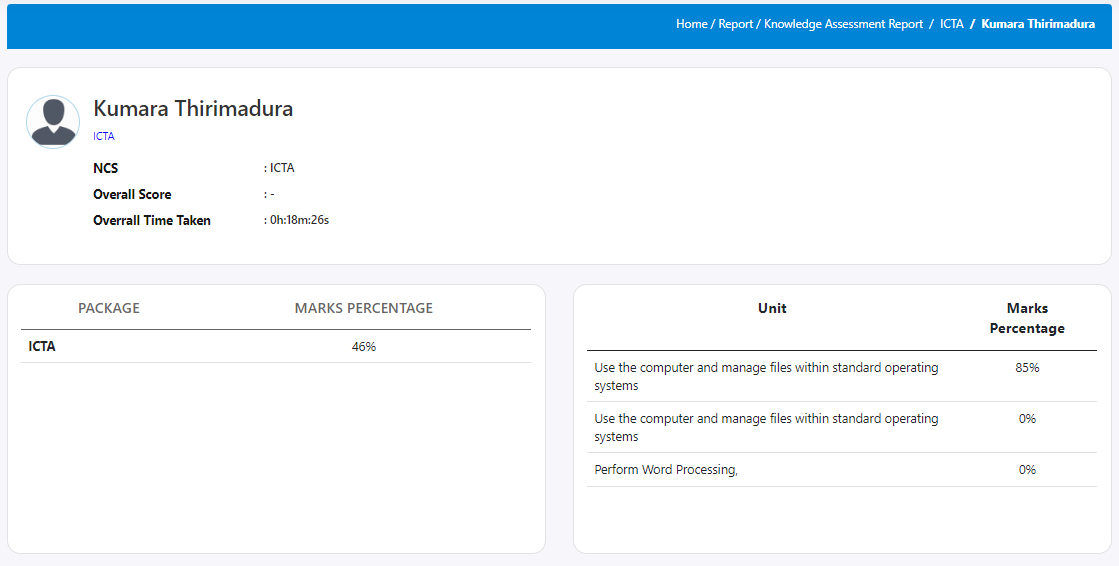
Task: Click the Kumara Thirimadura name heading
Action: [x=193, y=109]
